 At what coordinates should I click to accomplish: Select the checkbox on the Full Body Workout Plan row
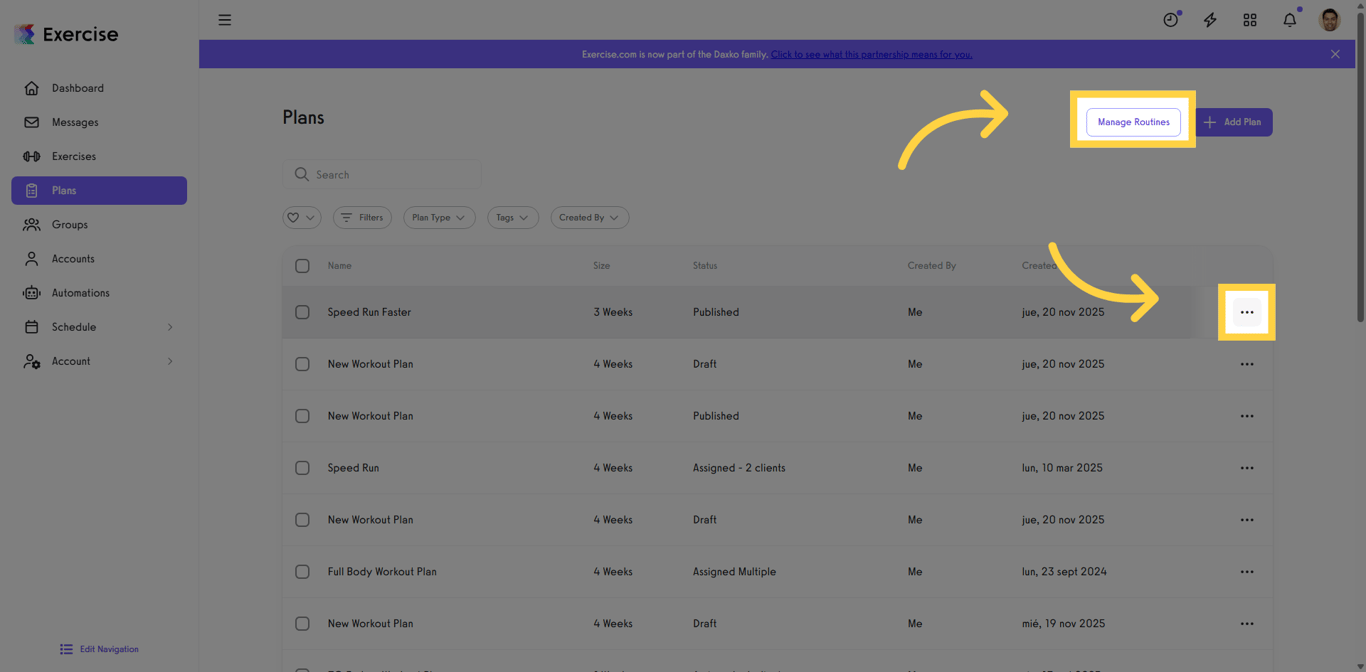302,572
